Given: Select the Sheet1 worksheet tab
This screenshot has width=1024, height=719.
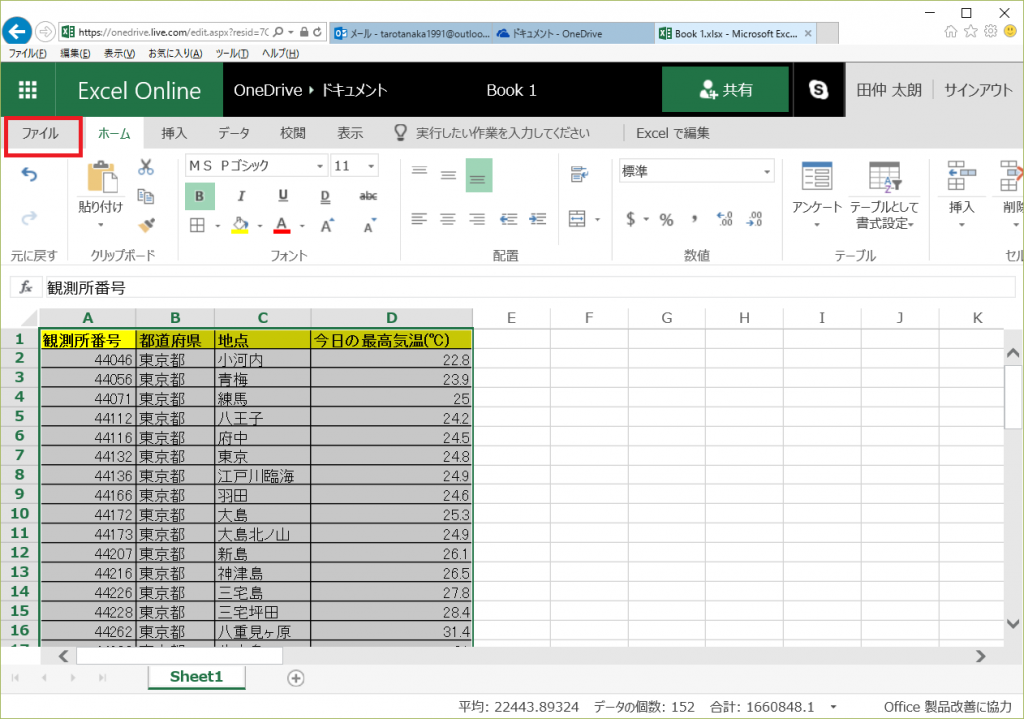Looking at the screenshot, I should coord(197,677).
